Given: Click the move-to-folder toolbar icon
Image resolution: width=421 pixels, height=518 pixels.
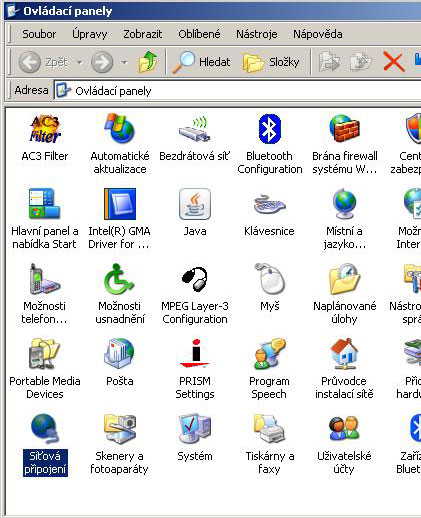Looking at the screenshot, I should coord(328,62).
